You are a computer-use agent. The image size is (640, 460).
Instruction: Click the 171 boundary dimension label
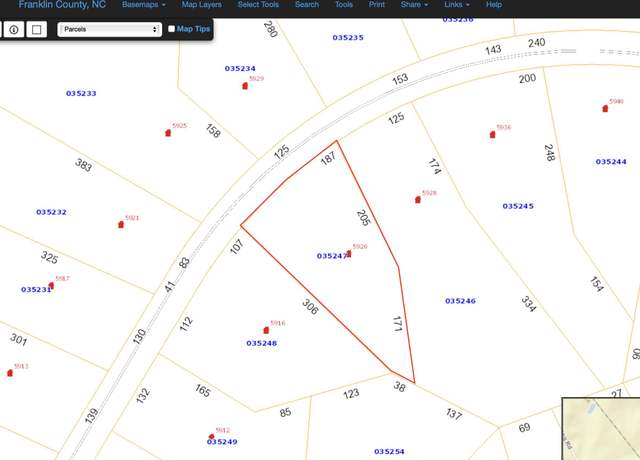point(397,324)
